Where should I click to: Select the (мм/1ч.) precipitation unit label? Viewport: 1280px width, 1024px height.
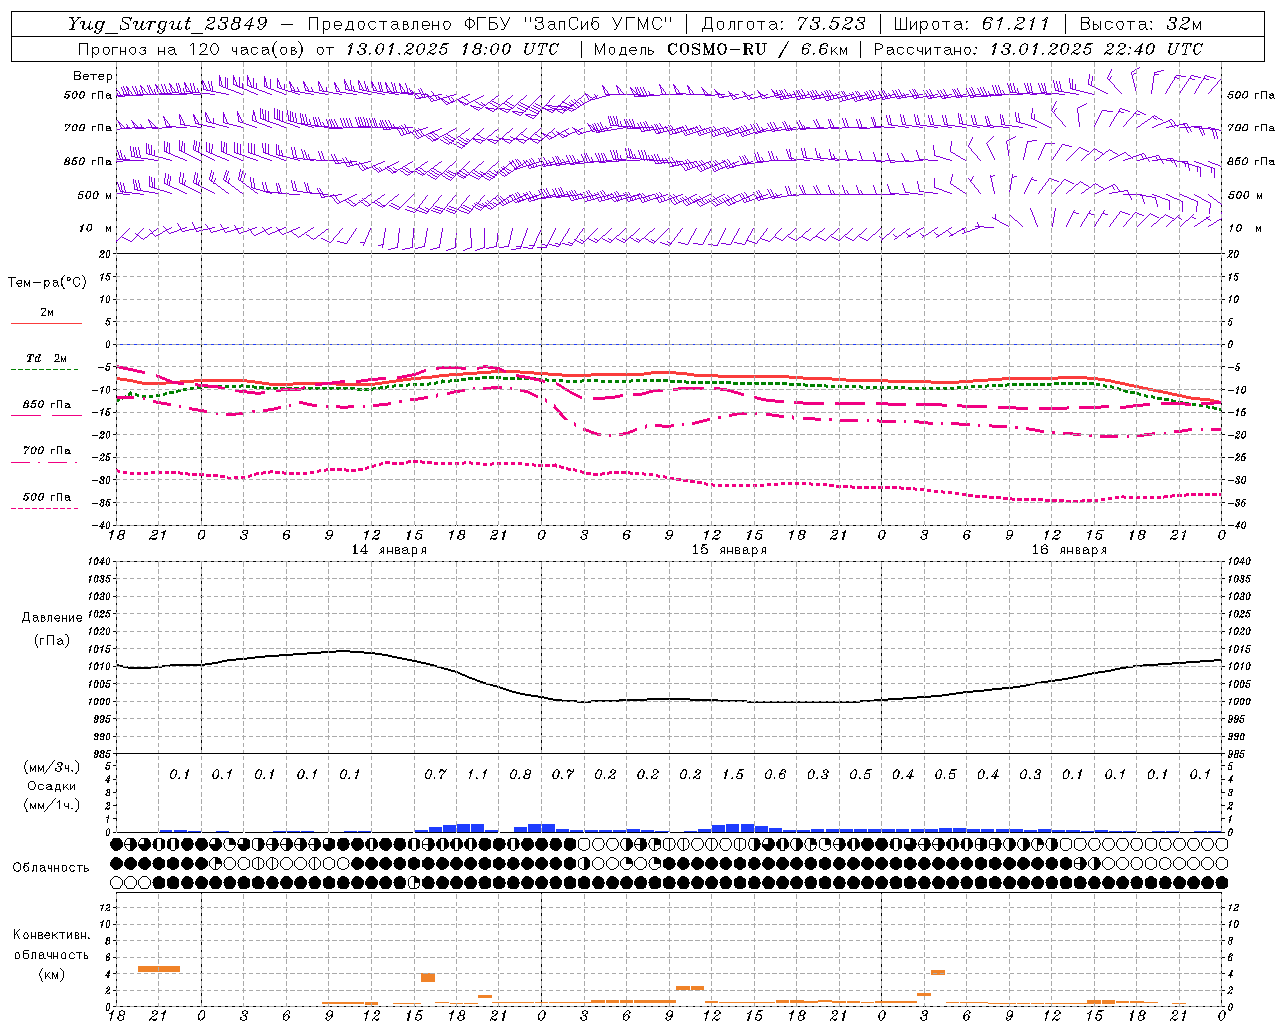tap(52, 805)
